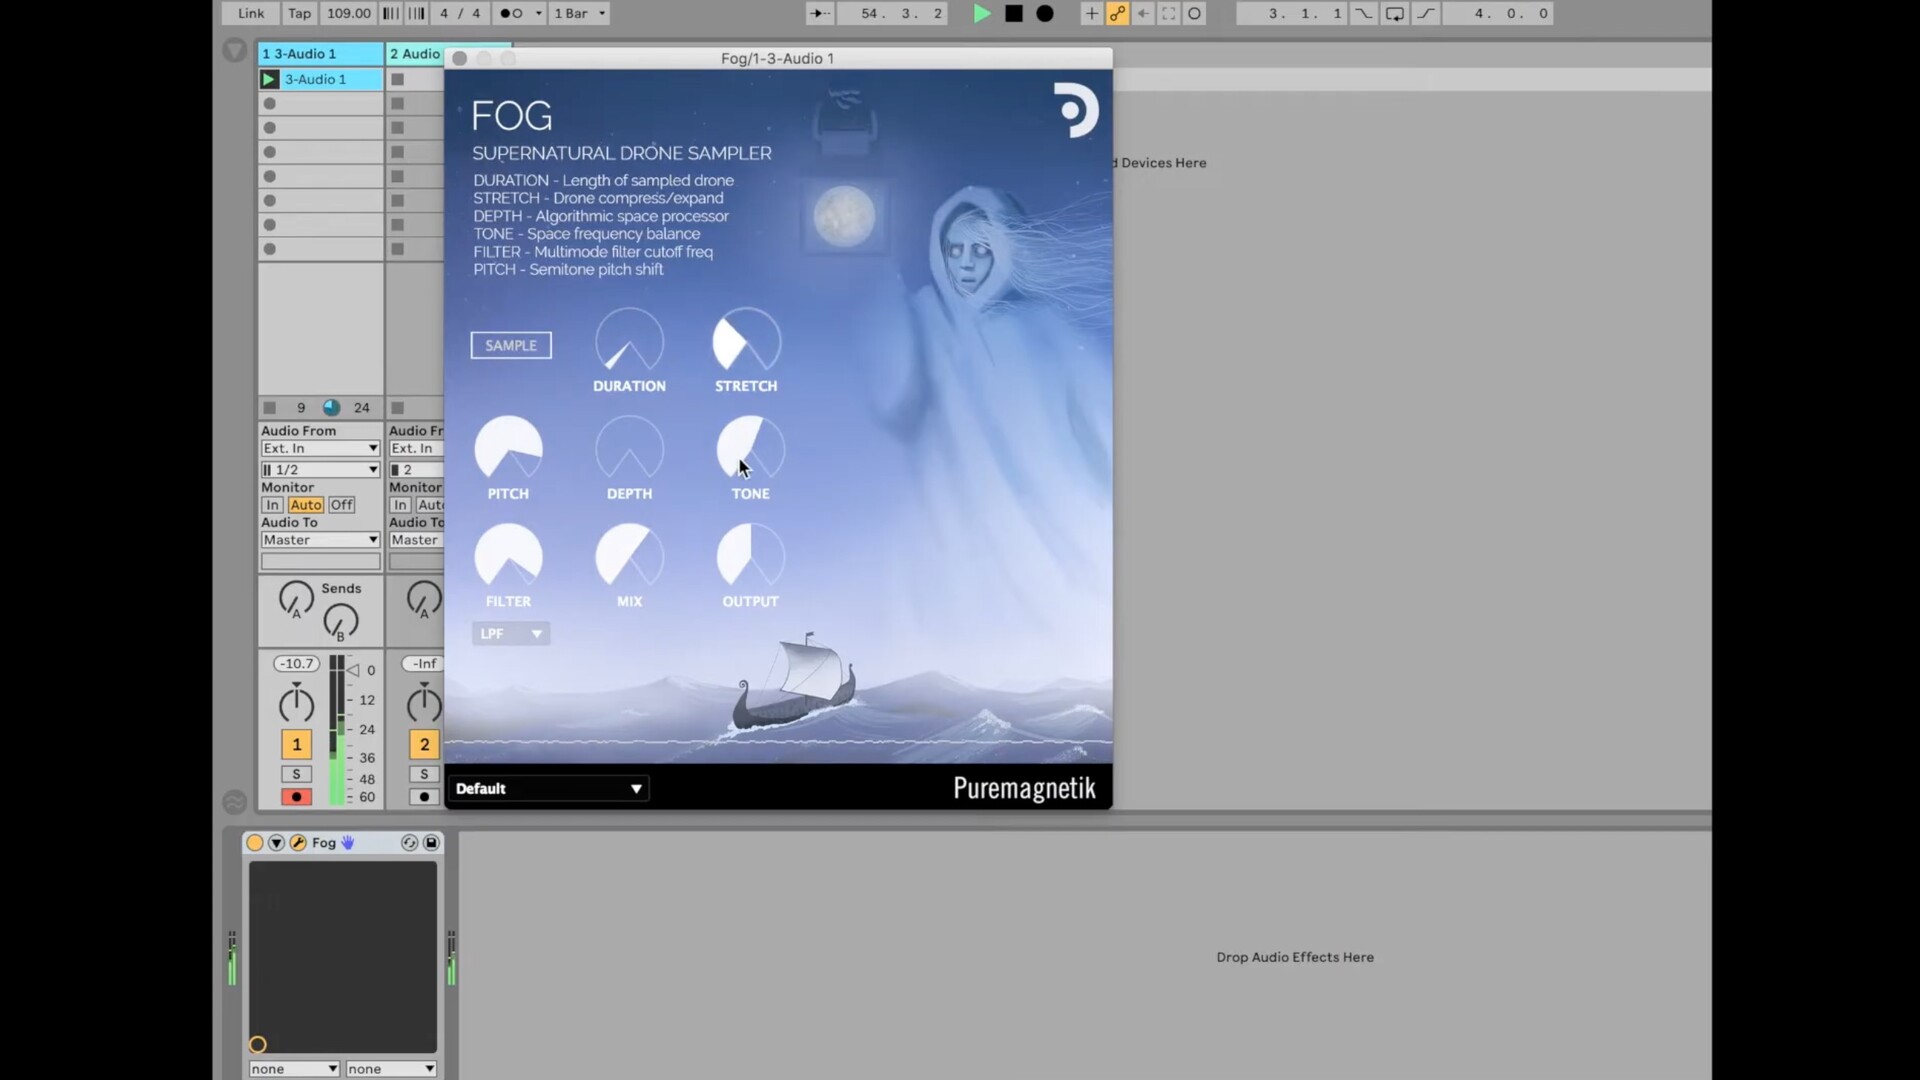1920x1080 pixels.
Task: Click the plus MIDI overdub icon
Action: (1091, 13)
